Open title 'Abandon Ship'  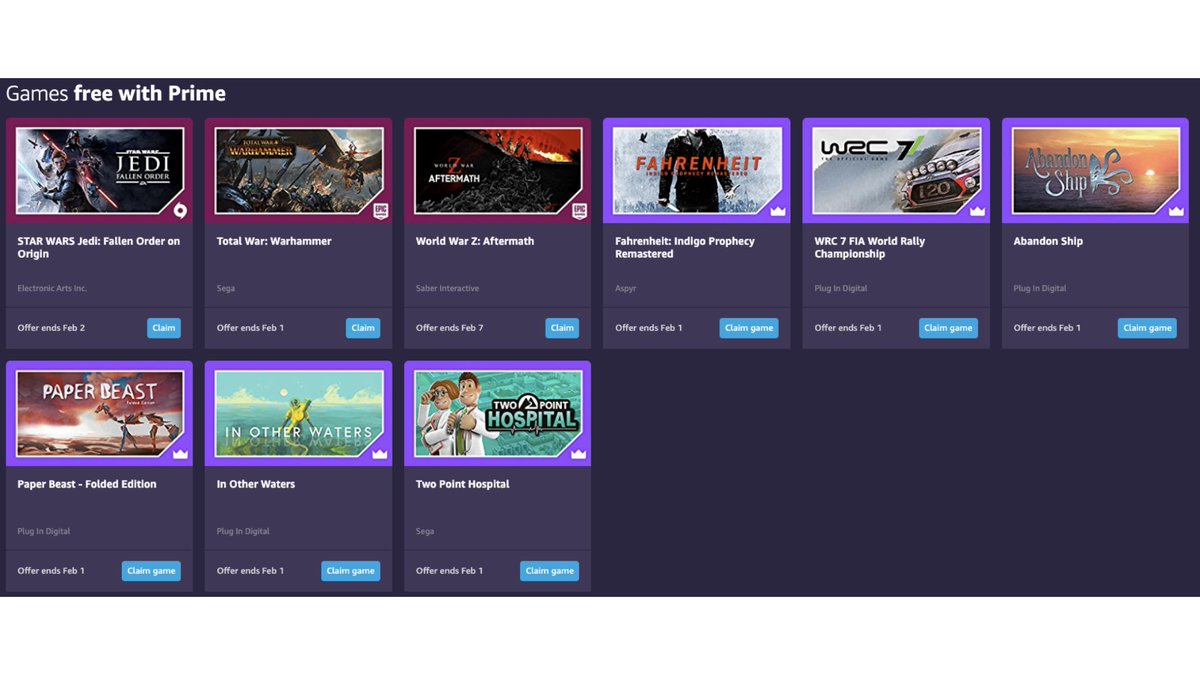pyautogui.click(x=1048, y=241)
